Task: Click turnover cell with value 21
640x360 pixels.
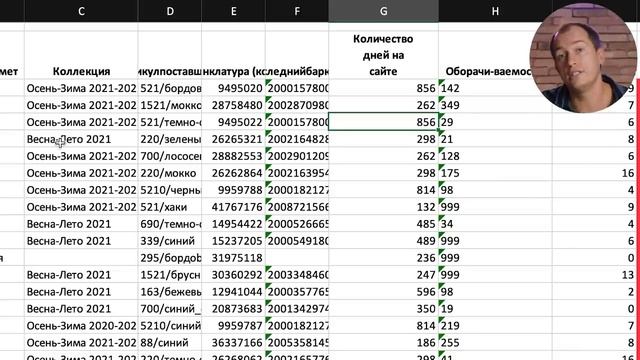Action: point(495,139)
